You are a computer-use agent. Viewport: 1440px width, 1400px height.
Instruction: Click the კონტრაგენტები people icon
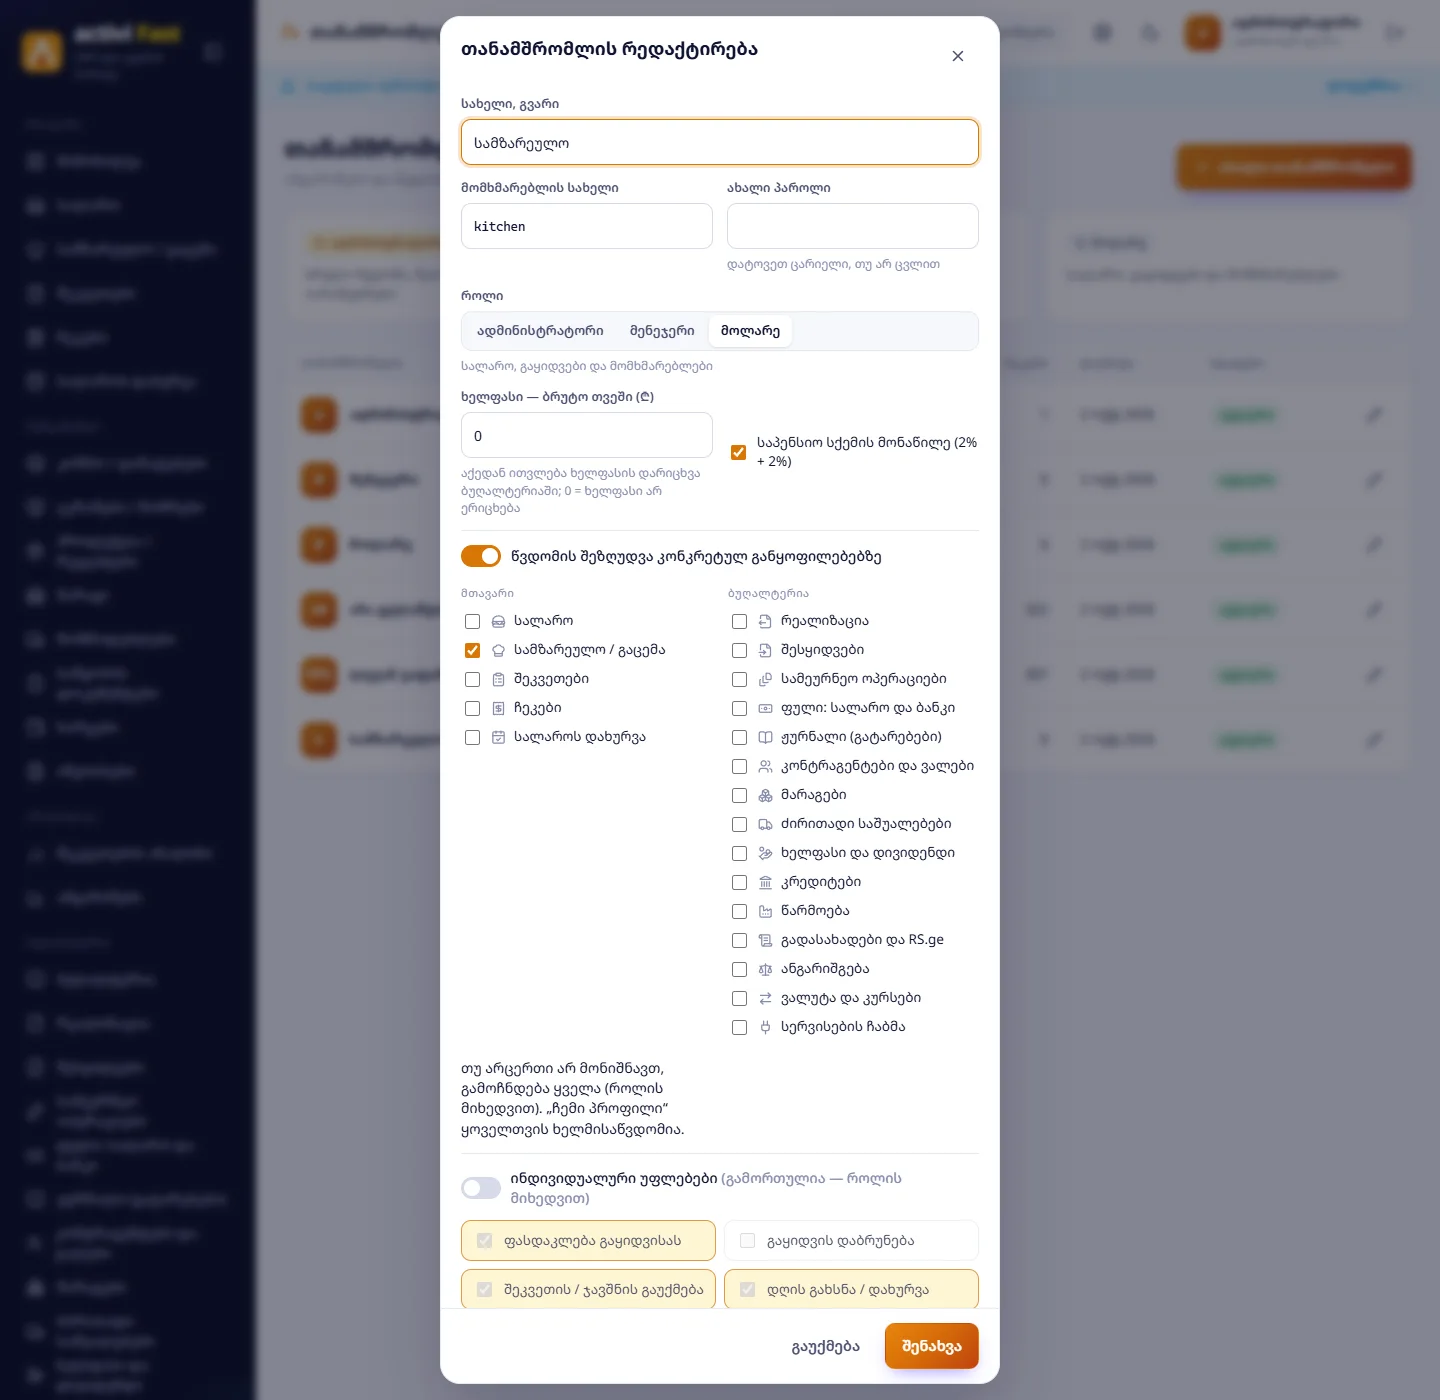tap(765, 766)
